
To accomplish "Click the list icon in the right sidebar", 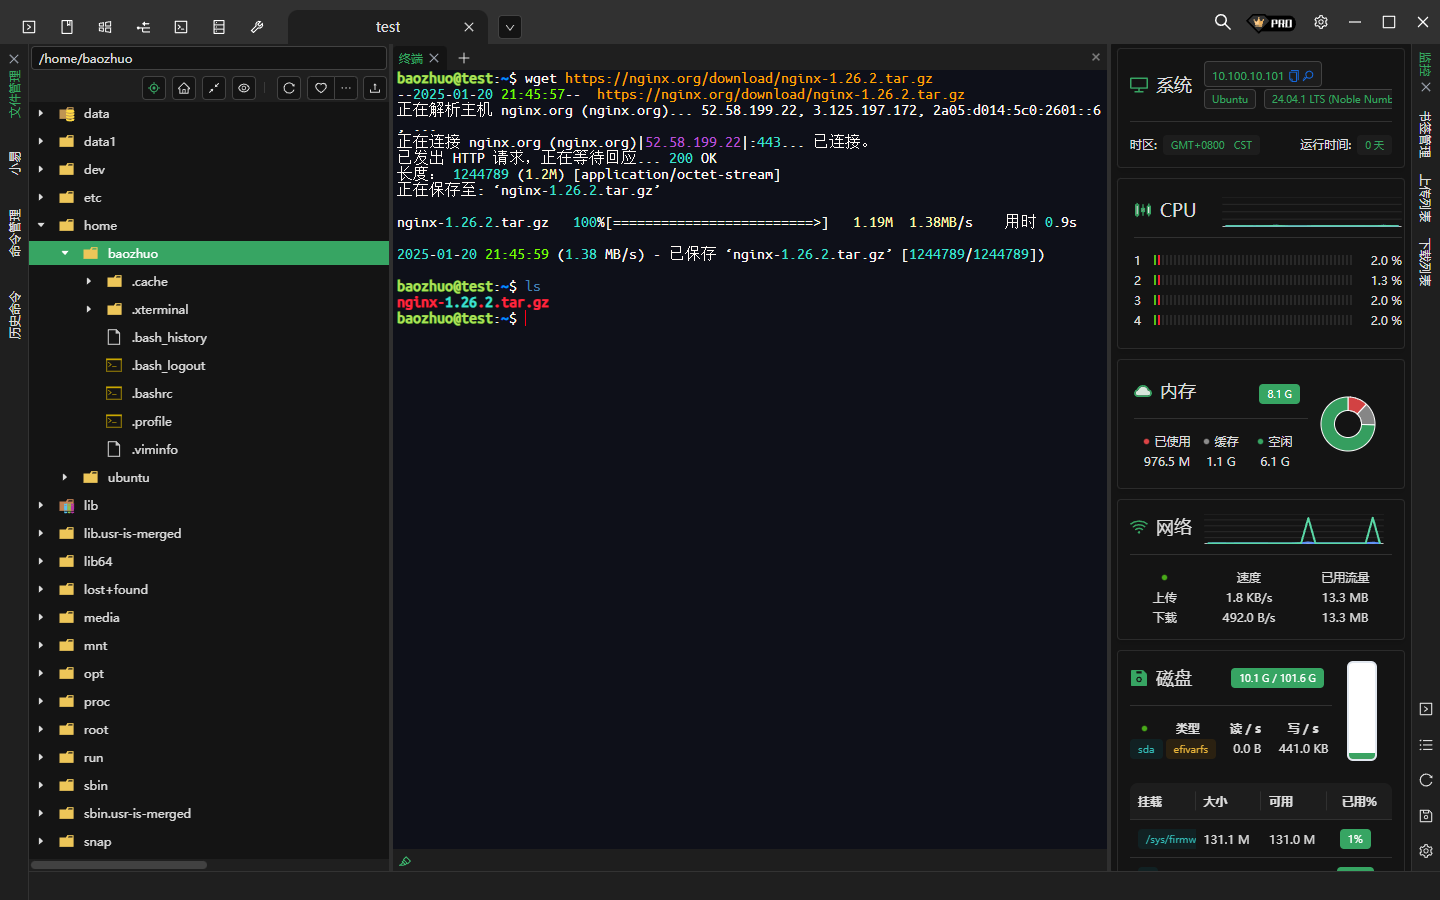I will [x=1426, y=745].
